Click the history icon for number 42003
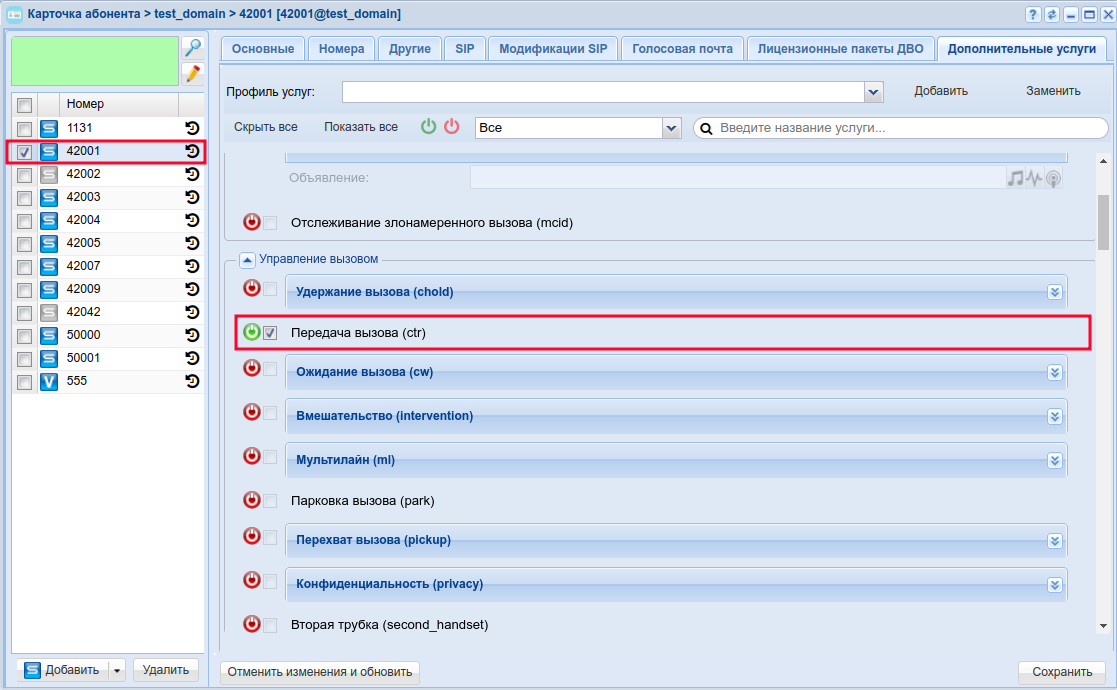Screen dimensions: 1117x690 (x=192, y=197)
